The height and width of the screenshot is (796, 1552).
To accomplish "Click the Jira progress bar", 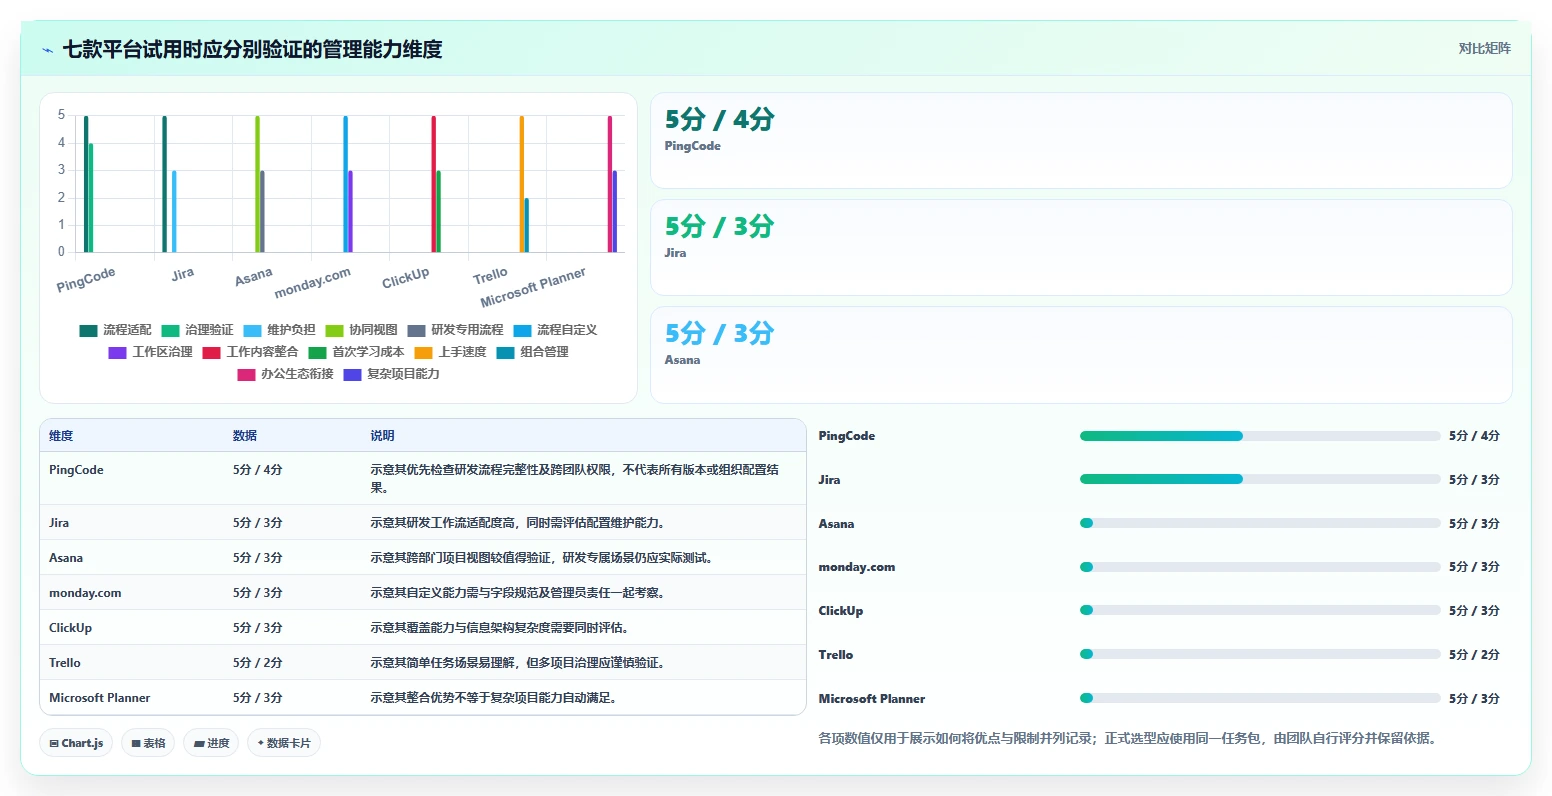I will 1260,479.
